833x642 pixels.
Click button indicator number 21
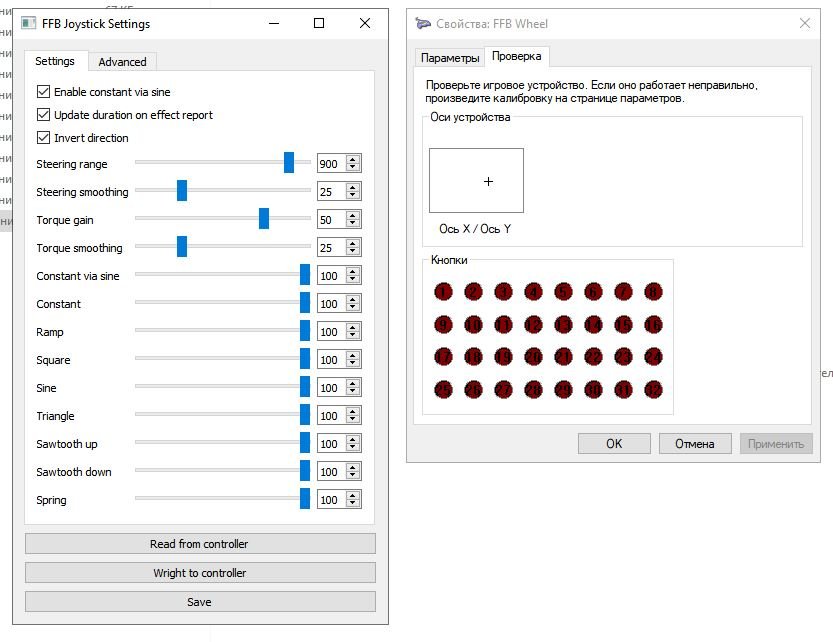(563, 357)
